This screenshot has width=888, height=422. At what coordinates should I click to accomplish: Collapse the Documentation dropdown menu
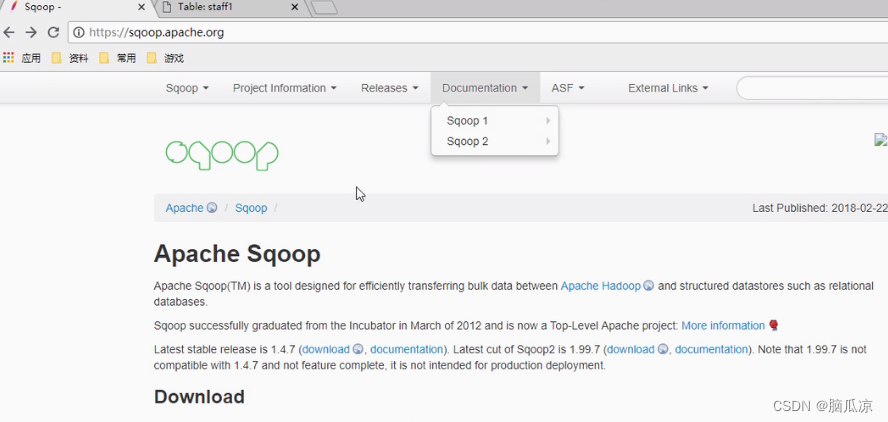click(485, 88)
